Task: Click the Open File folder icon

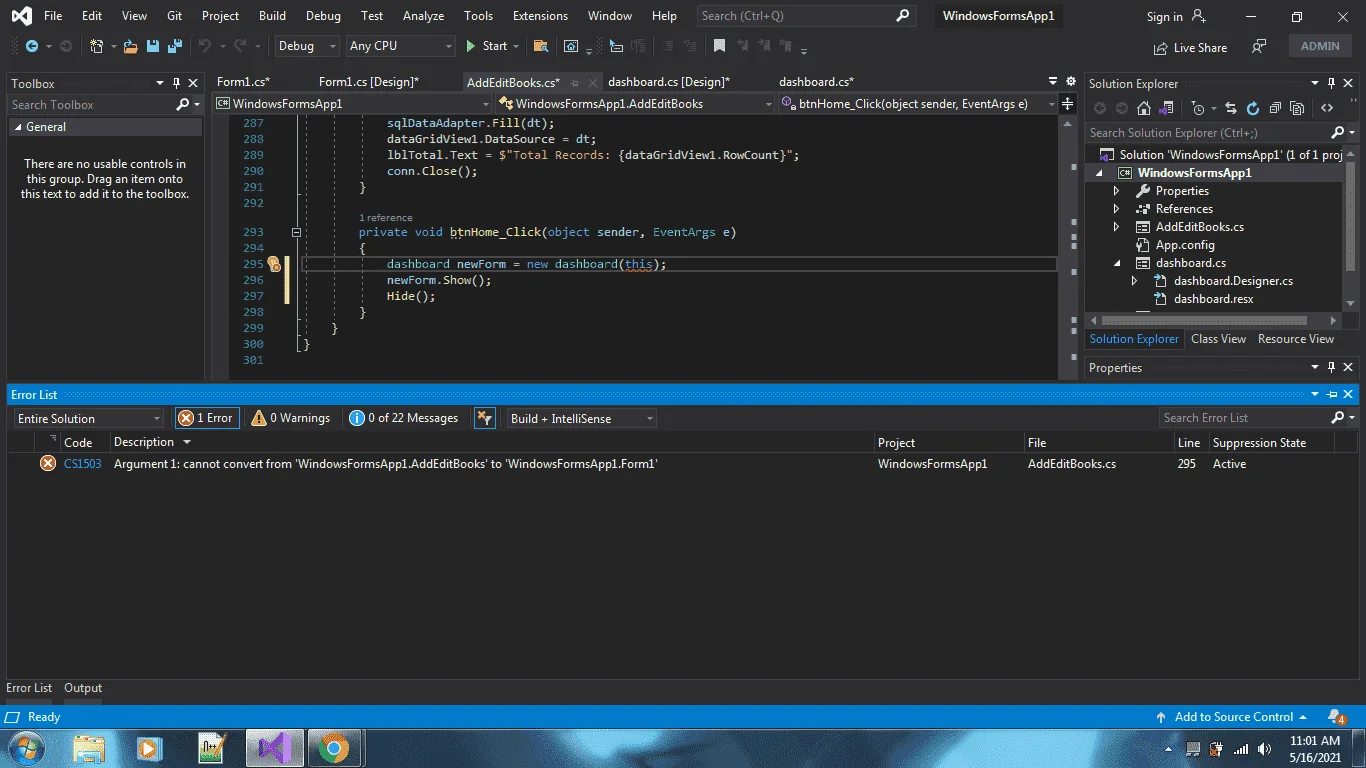Action: click(133, 46)
